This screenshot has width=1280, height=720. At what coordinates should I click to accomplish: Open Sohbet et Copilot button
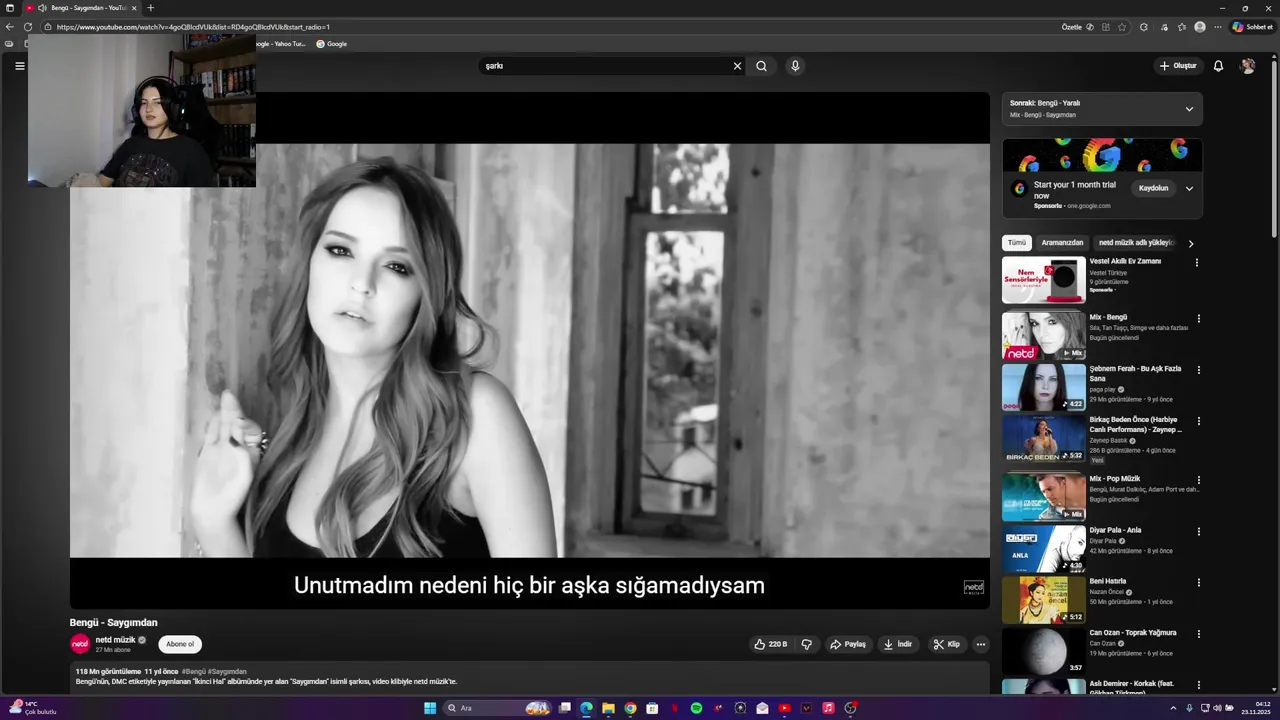click(x=1253, y=27)
